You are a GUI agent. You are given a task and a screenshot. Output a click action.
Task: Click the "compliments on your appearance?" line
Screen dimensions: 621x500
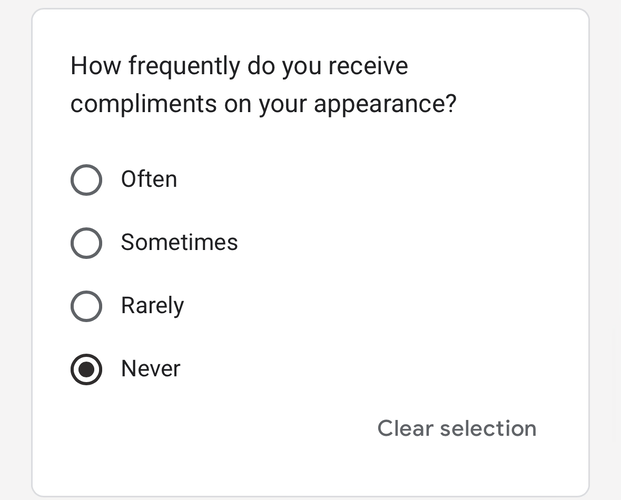coord(263,106)
